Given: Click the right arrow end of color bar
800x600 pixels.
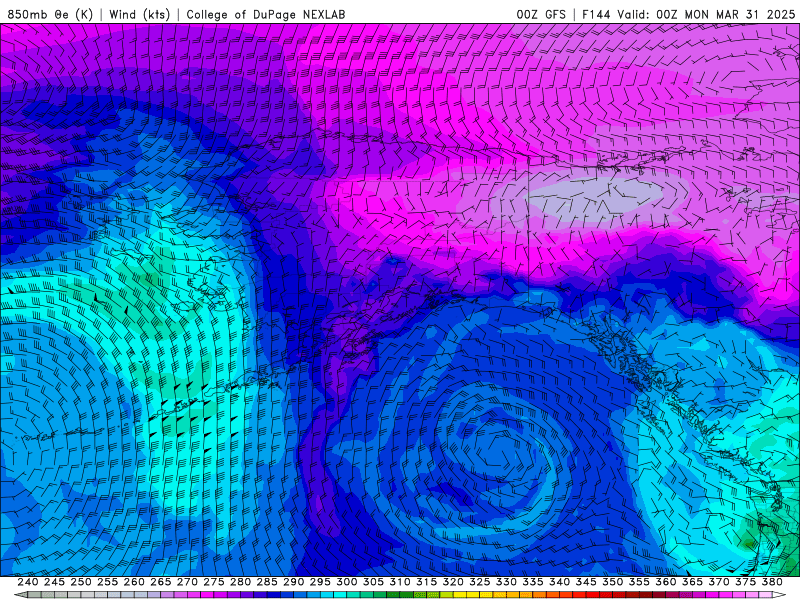Looking at the screenshot, I should 779,595.
